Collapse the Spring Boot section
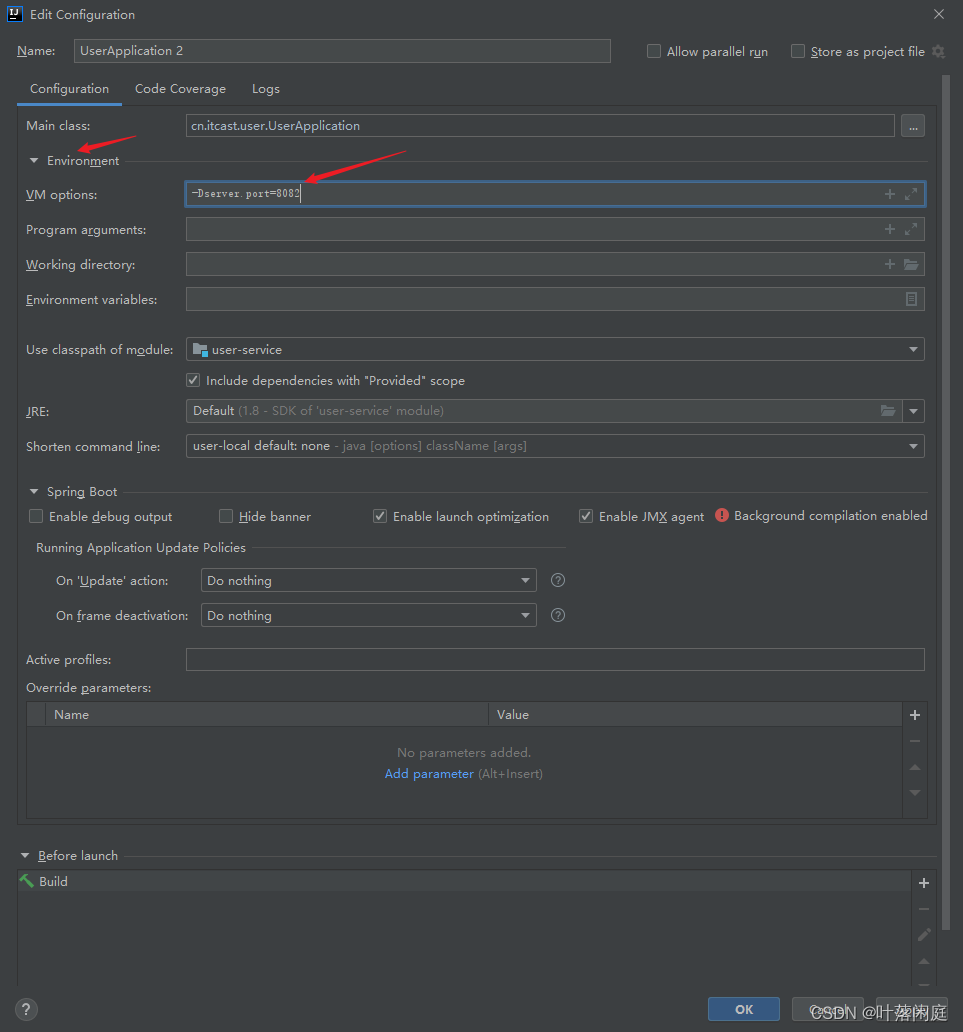 [x=34, y=492]
